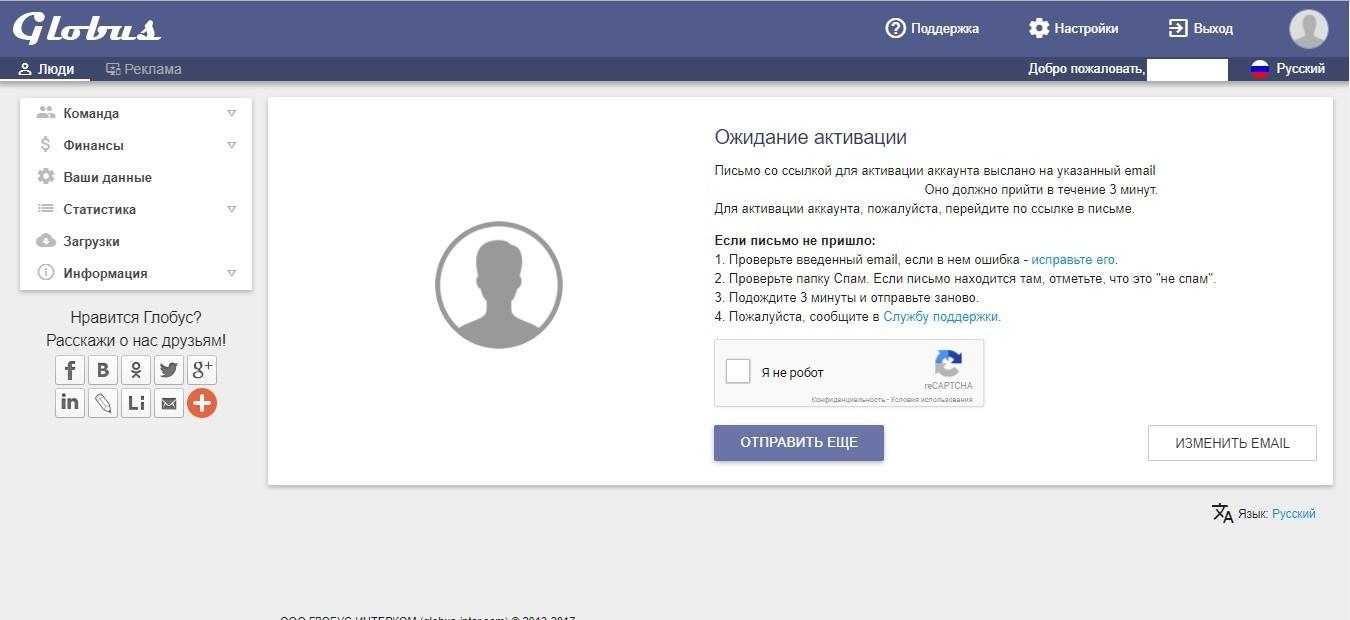Expand Информация menu arrow
1350x620 pixels.
tap(231, 273)
